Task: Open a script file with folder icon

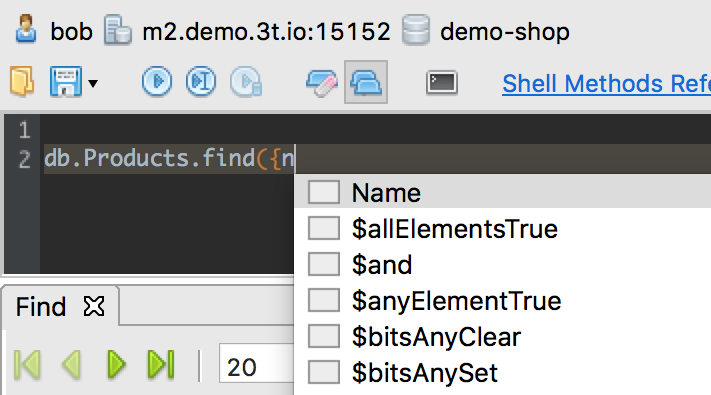Action: (21, 82)
